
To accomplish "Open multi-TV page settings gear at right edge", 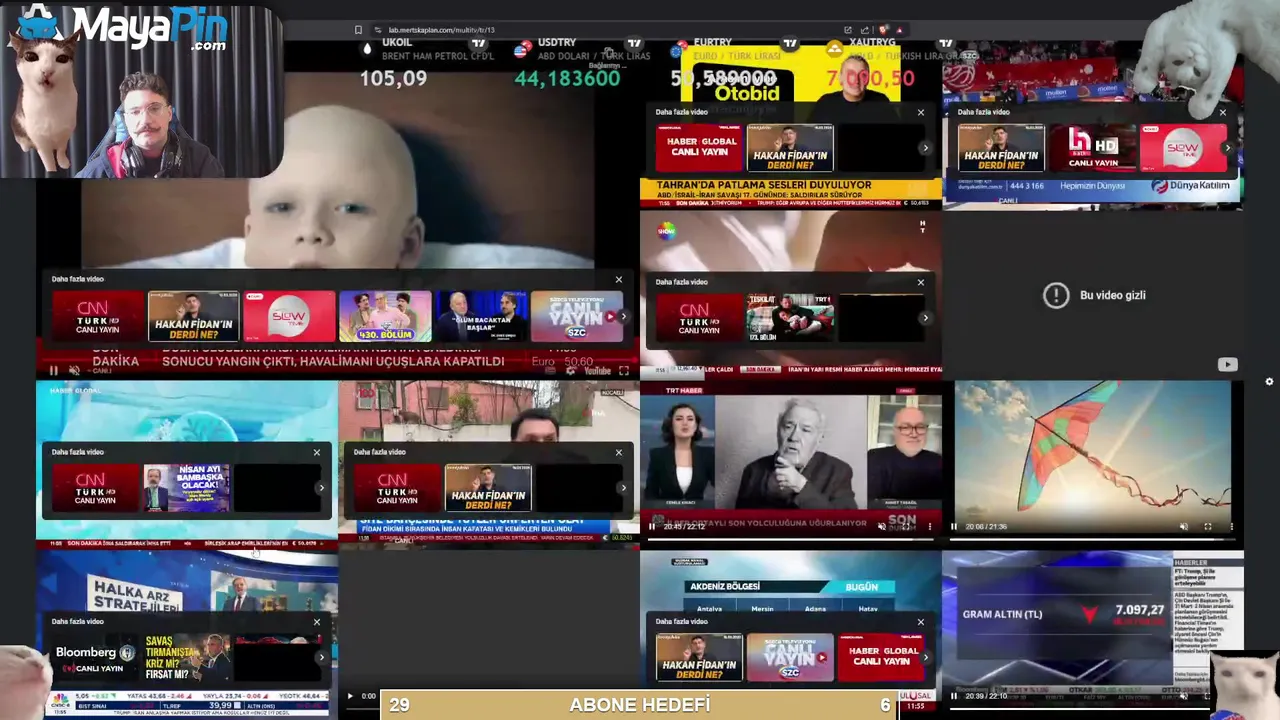I will point(1269,381).
